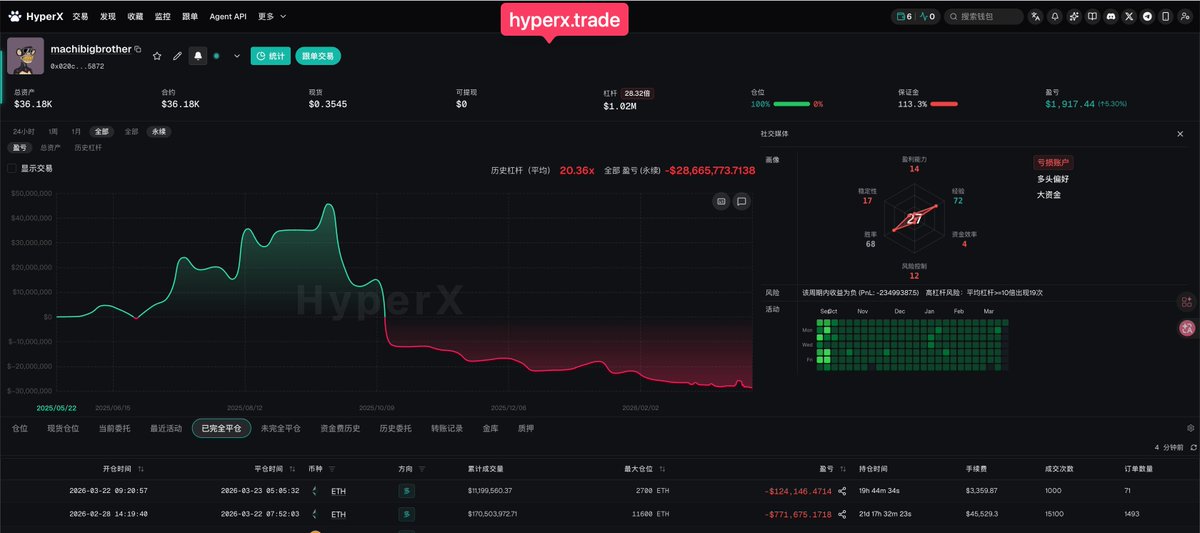The width and height of the screenshot is (1200, 533).
Task: Refresh the closed positions table
Action: coord(1192,447)
